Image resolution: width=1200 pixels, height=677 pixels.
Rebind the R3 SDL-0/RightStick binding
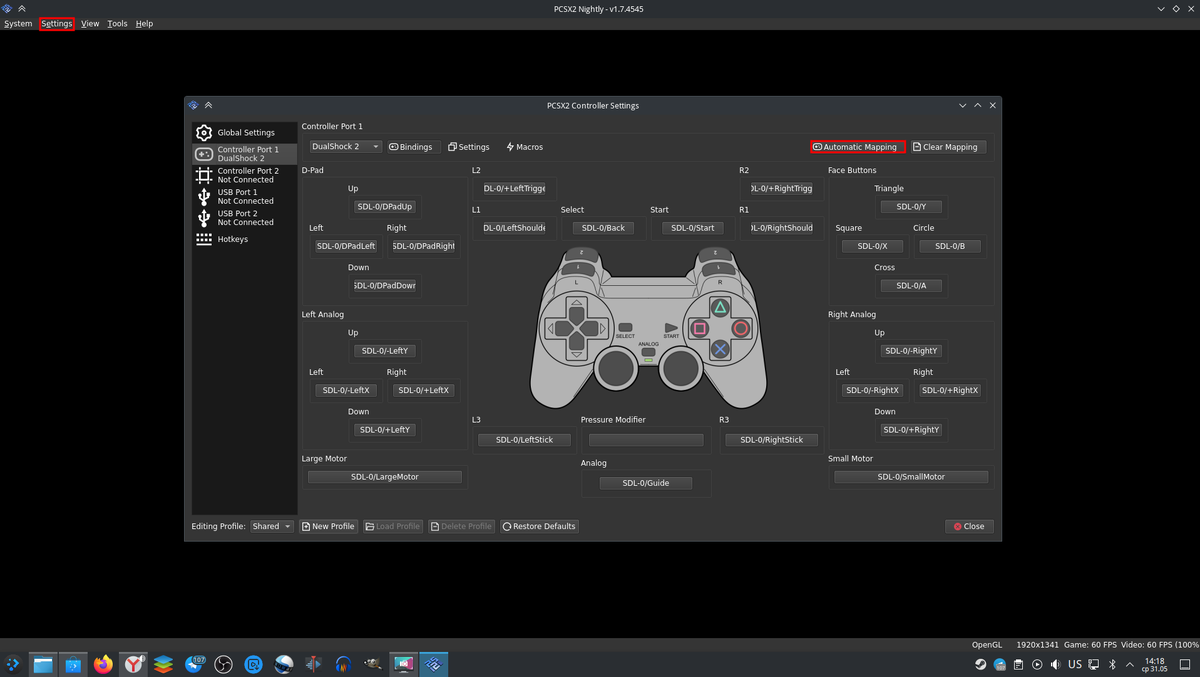click(x=771, y=440)
